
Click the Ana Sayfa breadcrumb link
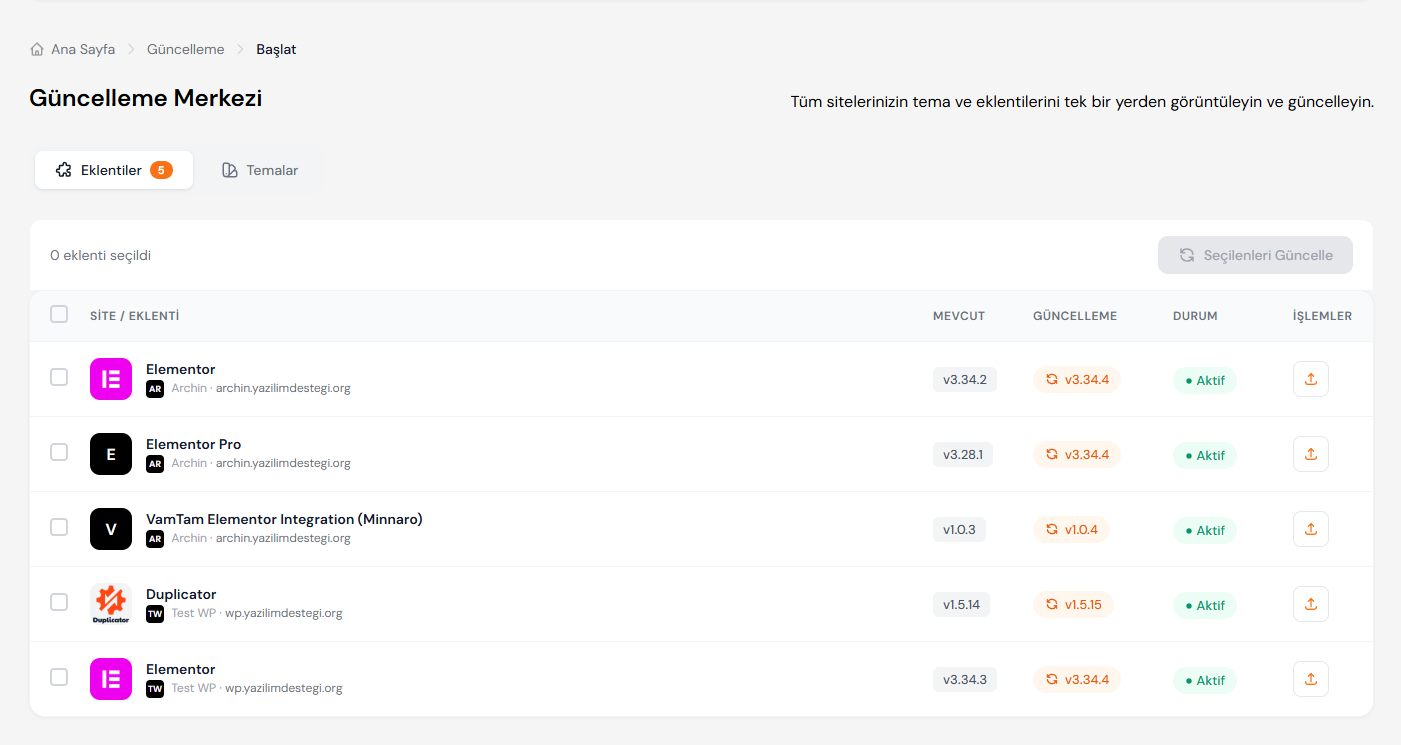tap(83, 49)
